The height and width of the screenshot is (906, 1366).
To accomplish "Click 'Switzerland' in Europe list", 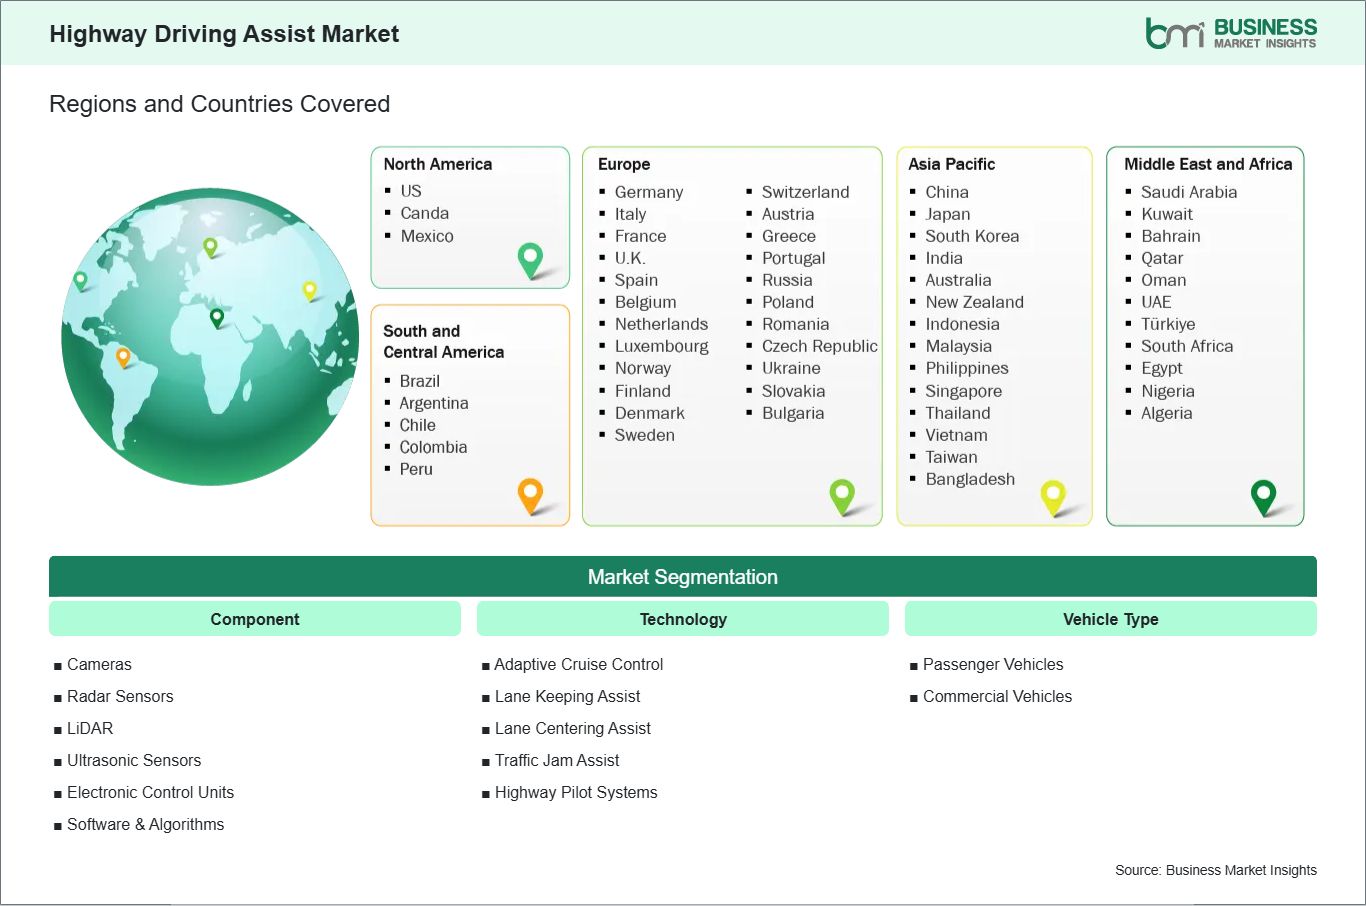I will click(806, 192).
